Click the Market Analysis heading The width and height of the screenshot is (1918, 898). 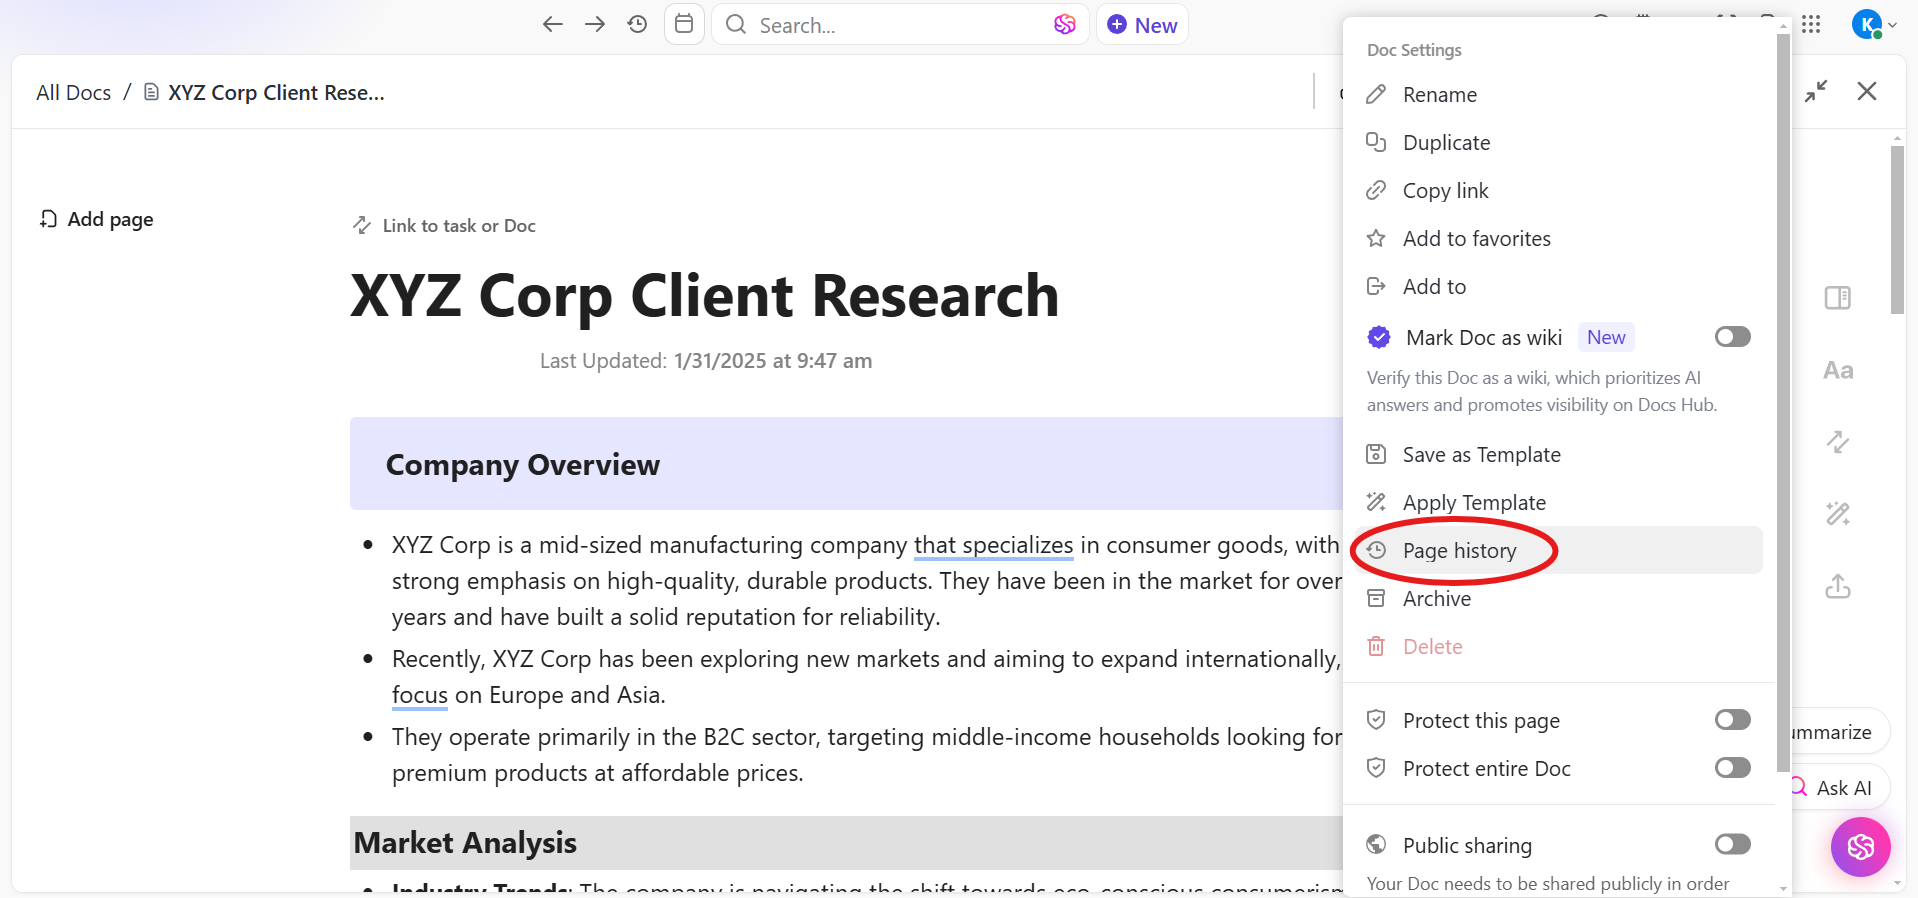click(x=465, y=843)
